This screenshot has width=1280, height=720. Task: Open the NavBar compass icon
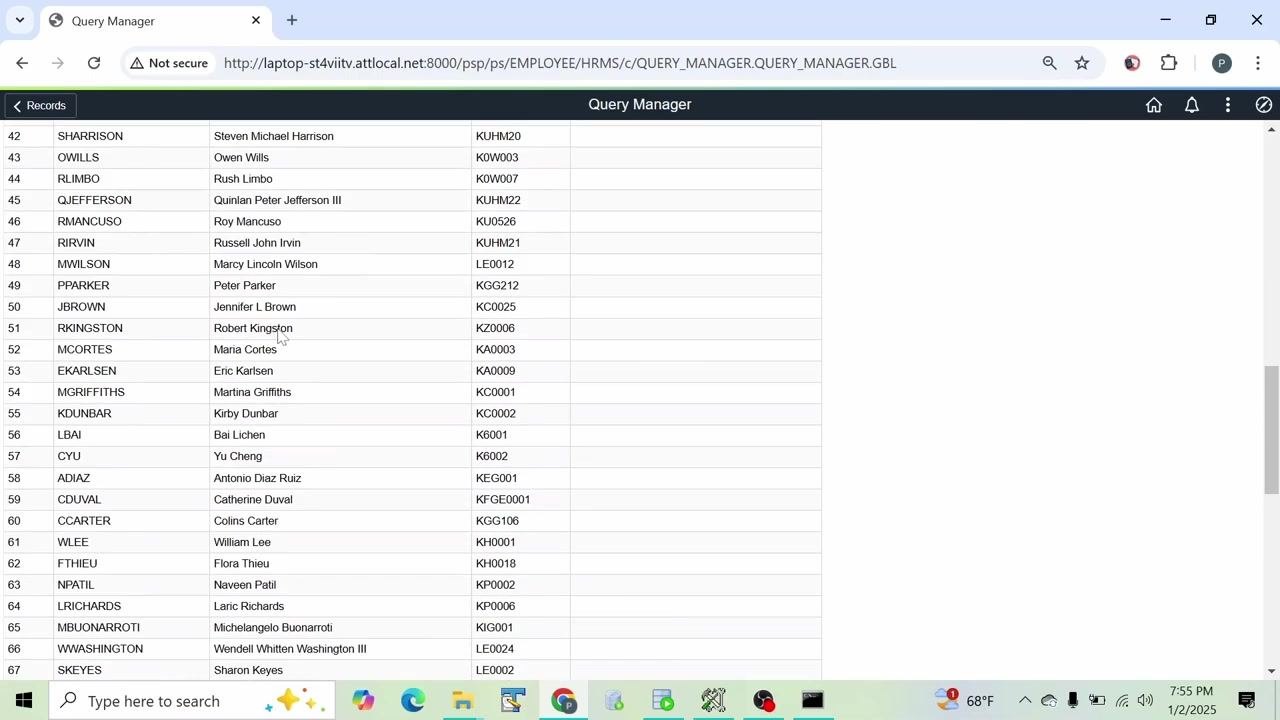tap(1264, 105)
